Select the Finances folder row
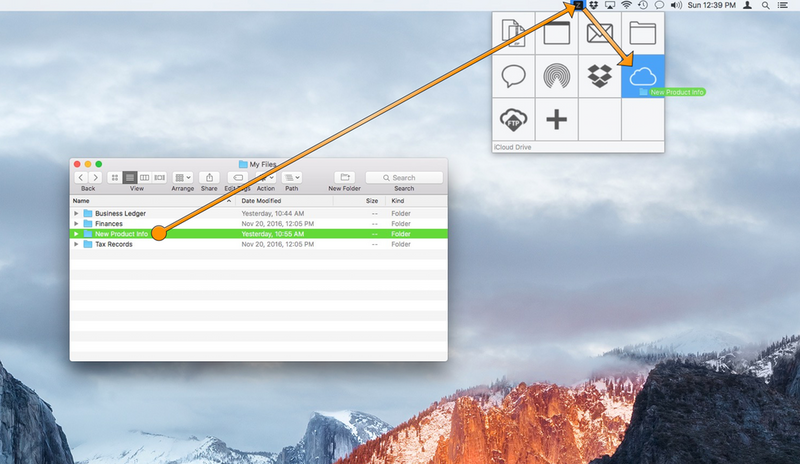800x464 pixels. (259, 224)
